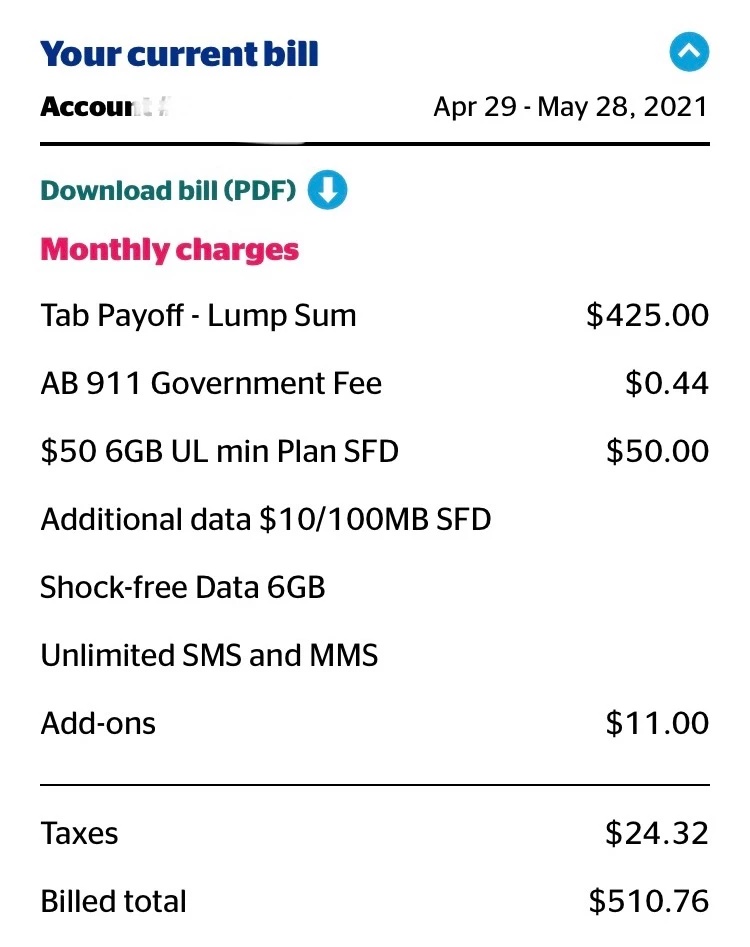Viewport: 750px width, 947px height.
Task: Select the AB 911 Government Fee line
Action: (x=375, y=384)
